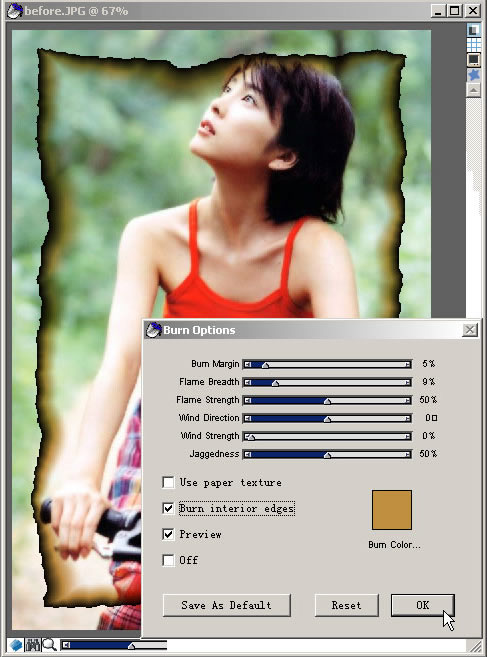Click the Burn Options dialog title icon

tap(153, 330)
